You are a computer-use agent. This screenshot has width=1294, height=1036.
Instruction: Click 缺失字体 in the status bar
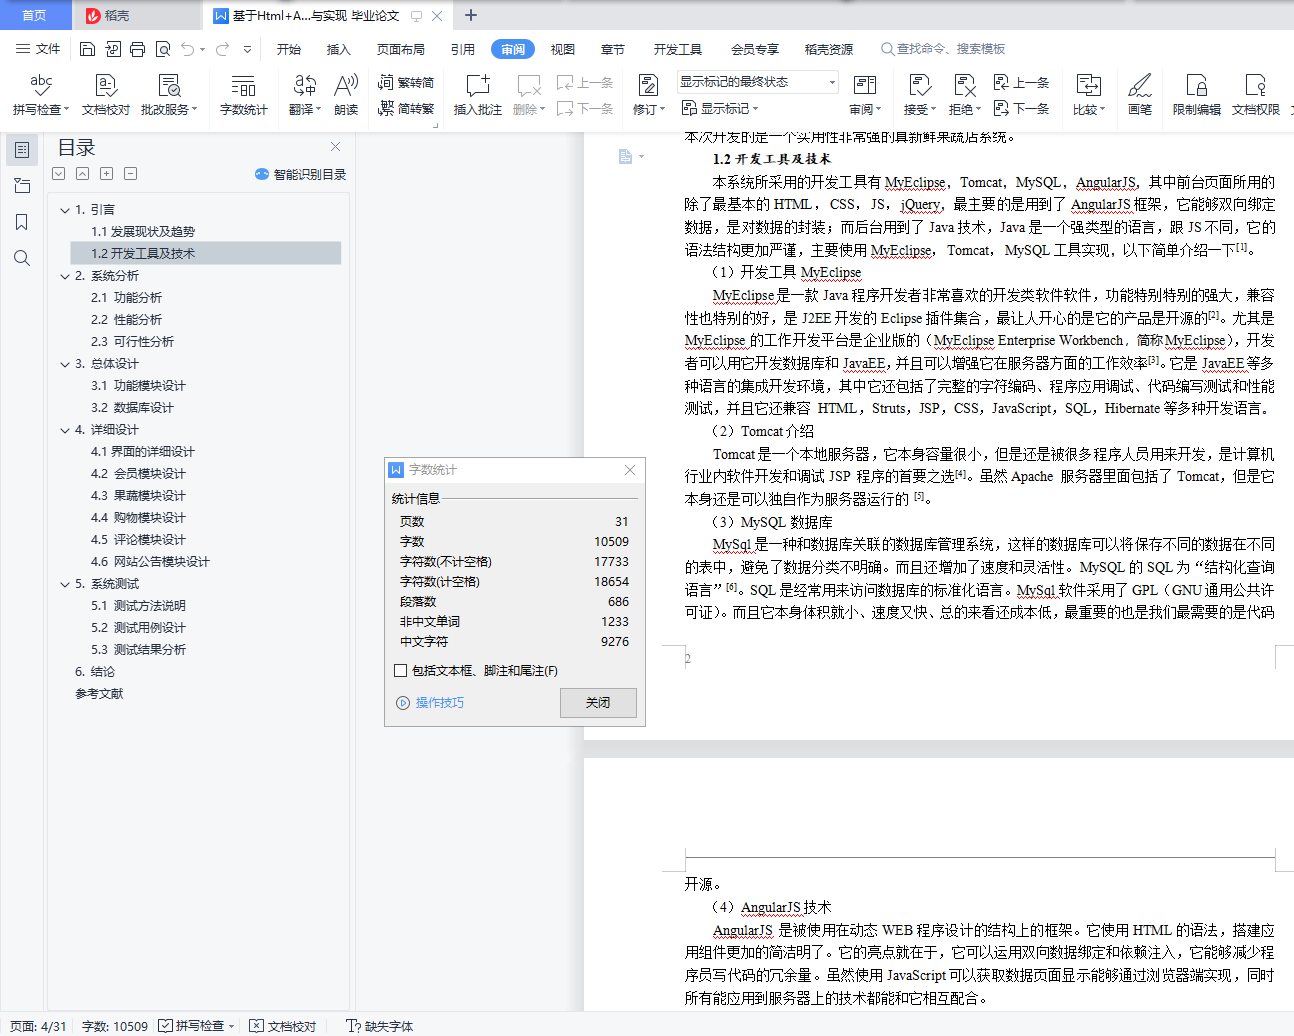pos(380,1026)
